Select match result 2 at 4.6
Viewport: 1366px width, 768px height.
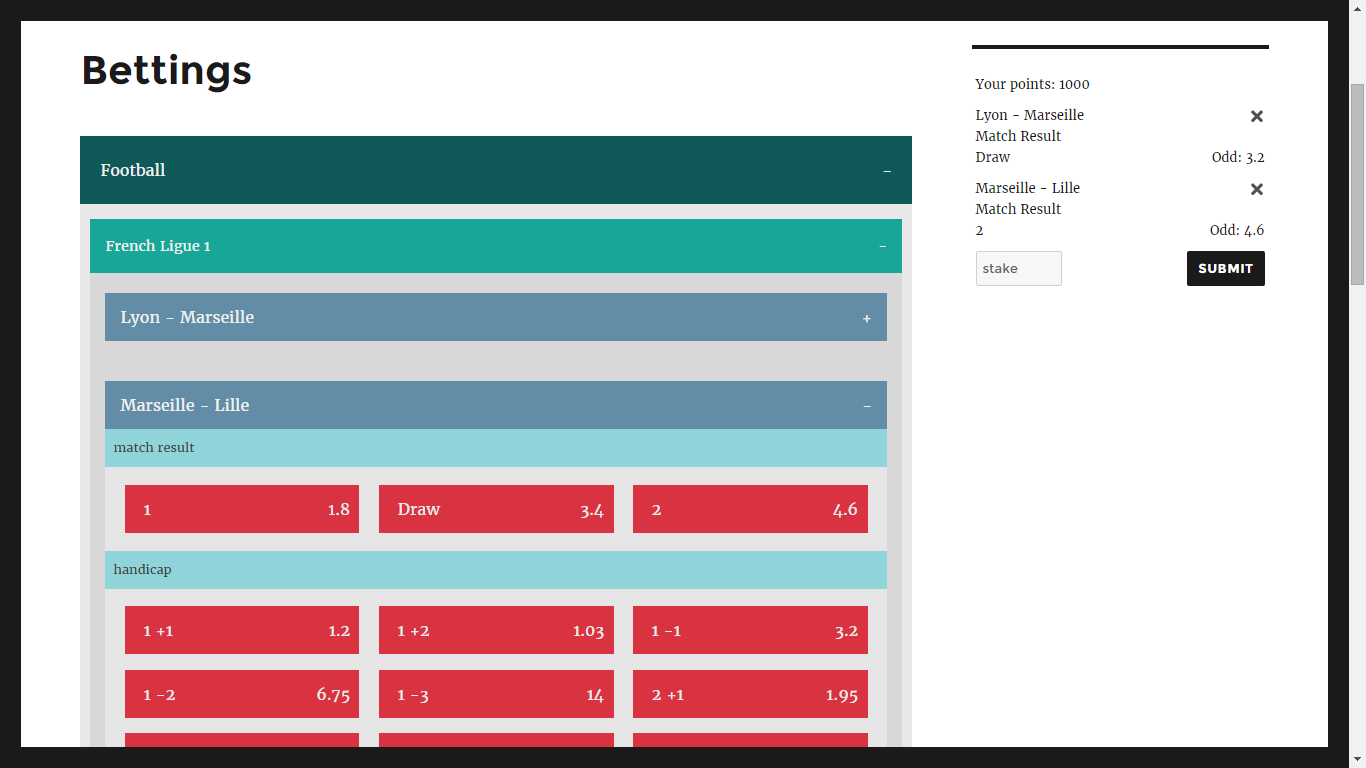pos(750,509)
